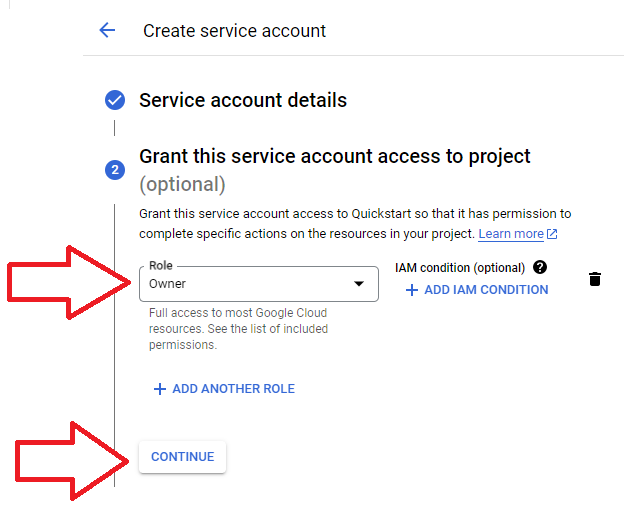Screen dimensions: 624x511
Task: Click ADD ANOTHER ROLE
Action: pos(224,389)
